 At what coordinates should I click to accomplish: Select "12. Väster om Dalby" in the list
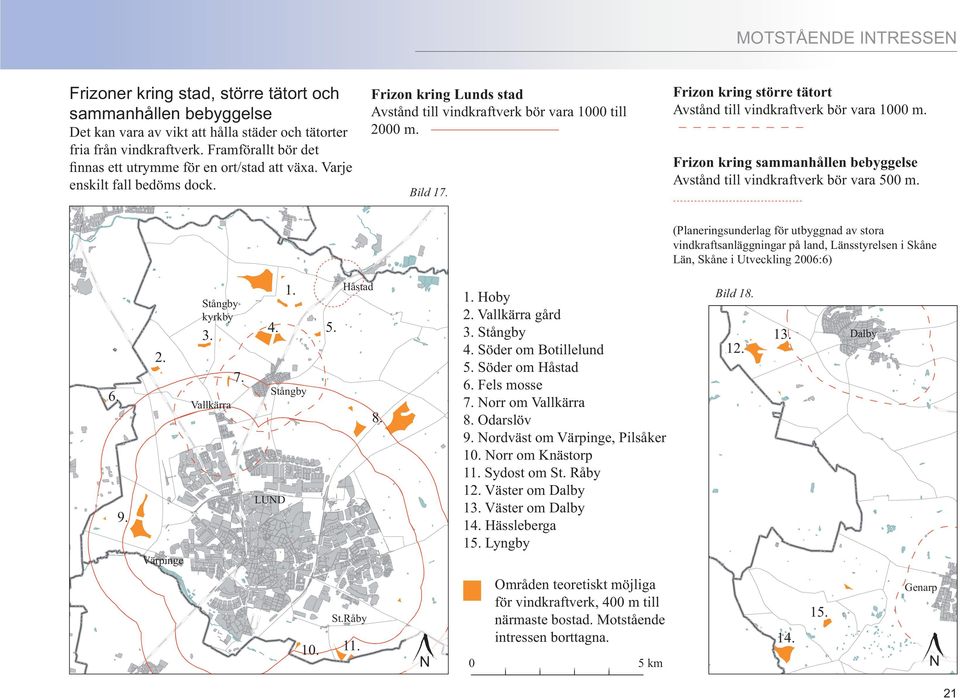[x=524, y=490]
